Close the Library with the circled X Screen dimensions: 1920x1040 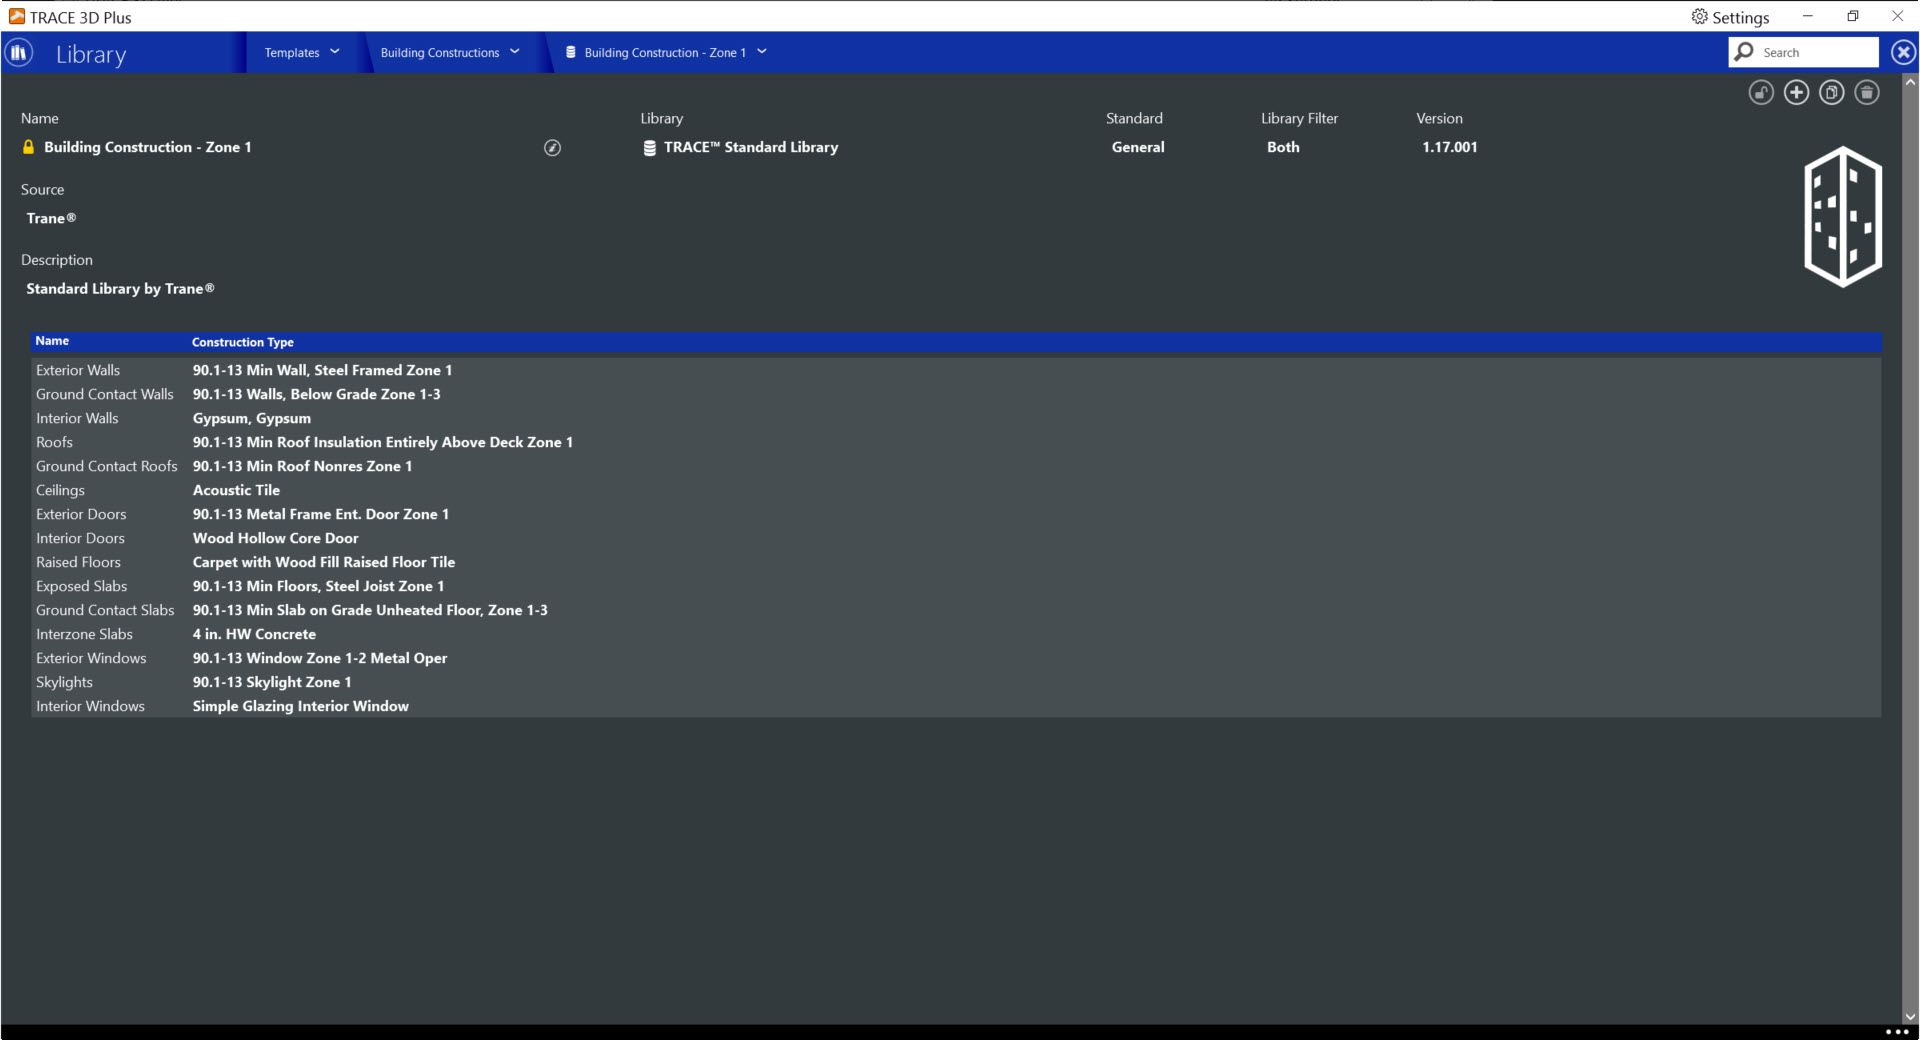1903,53
